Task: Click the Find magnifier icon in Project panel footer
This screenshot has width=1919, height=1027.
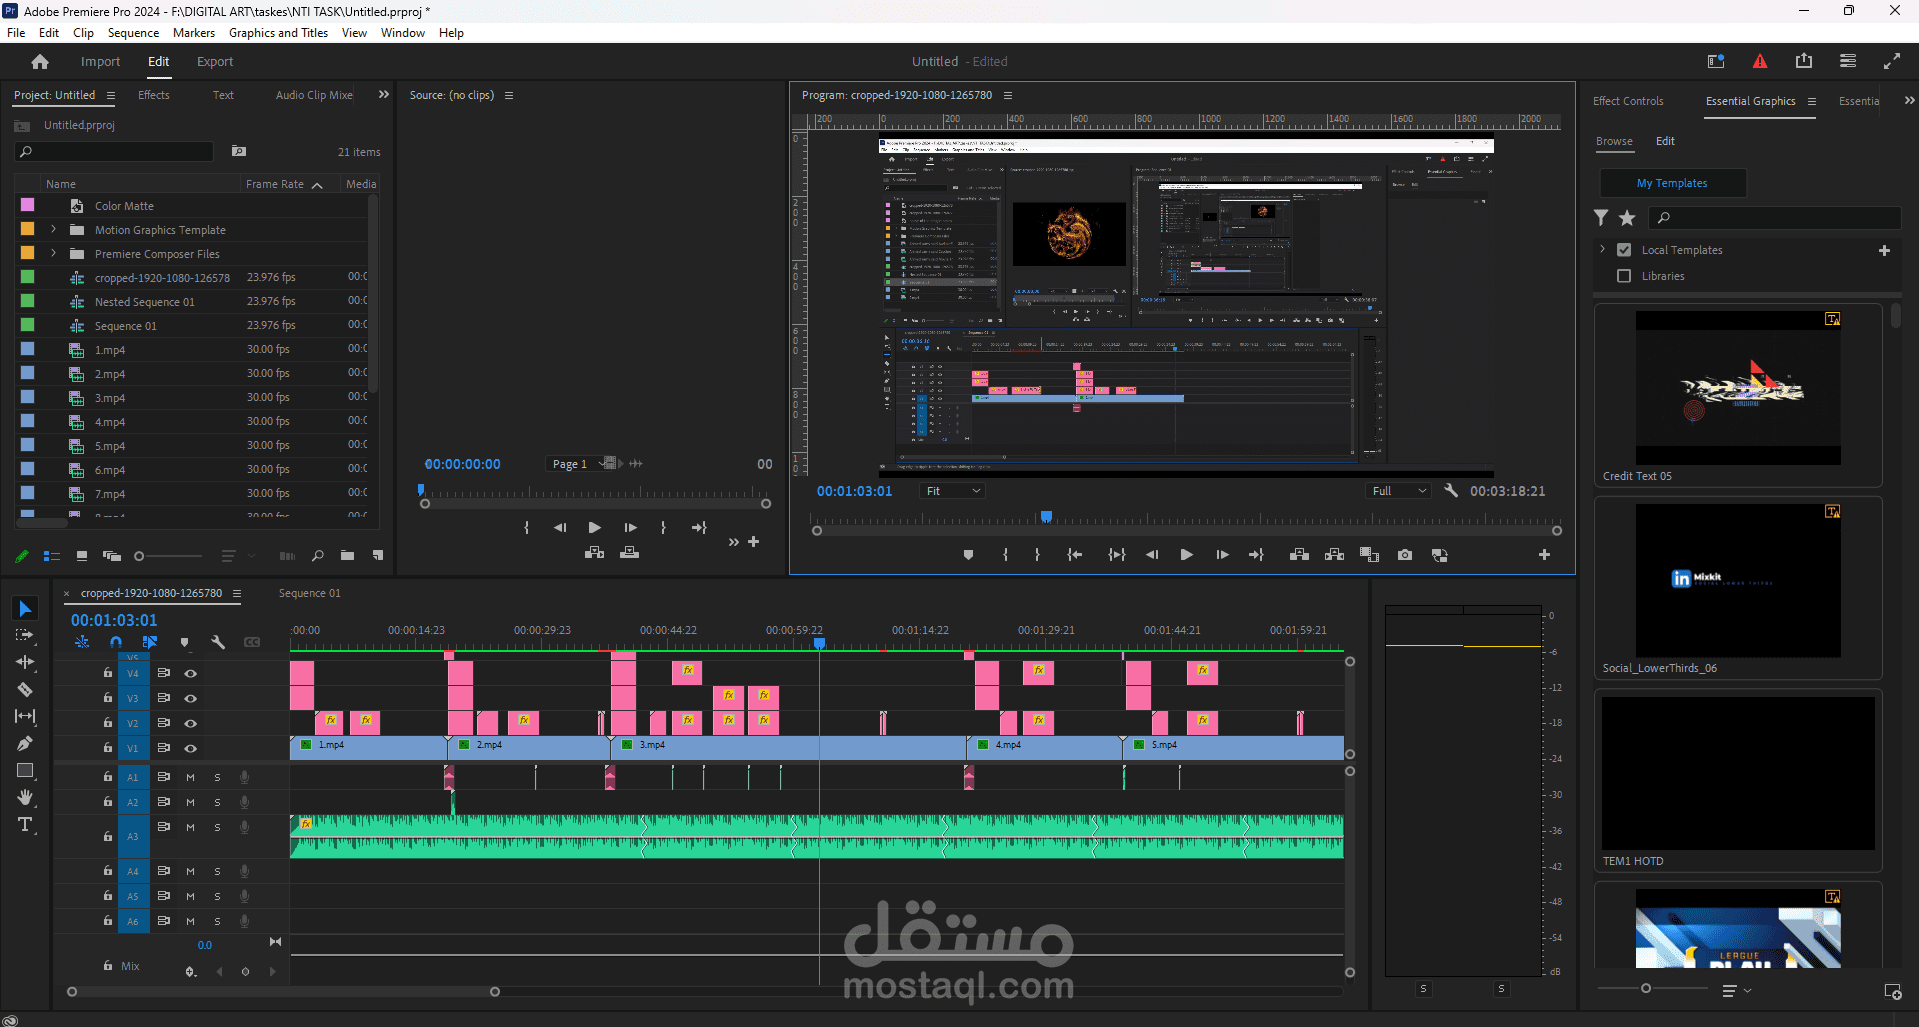Action: tap(318, 556)
